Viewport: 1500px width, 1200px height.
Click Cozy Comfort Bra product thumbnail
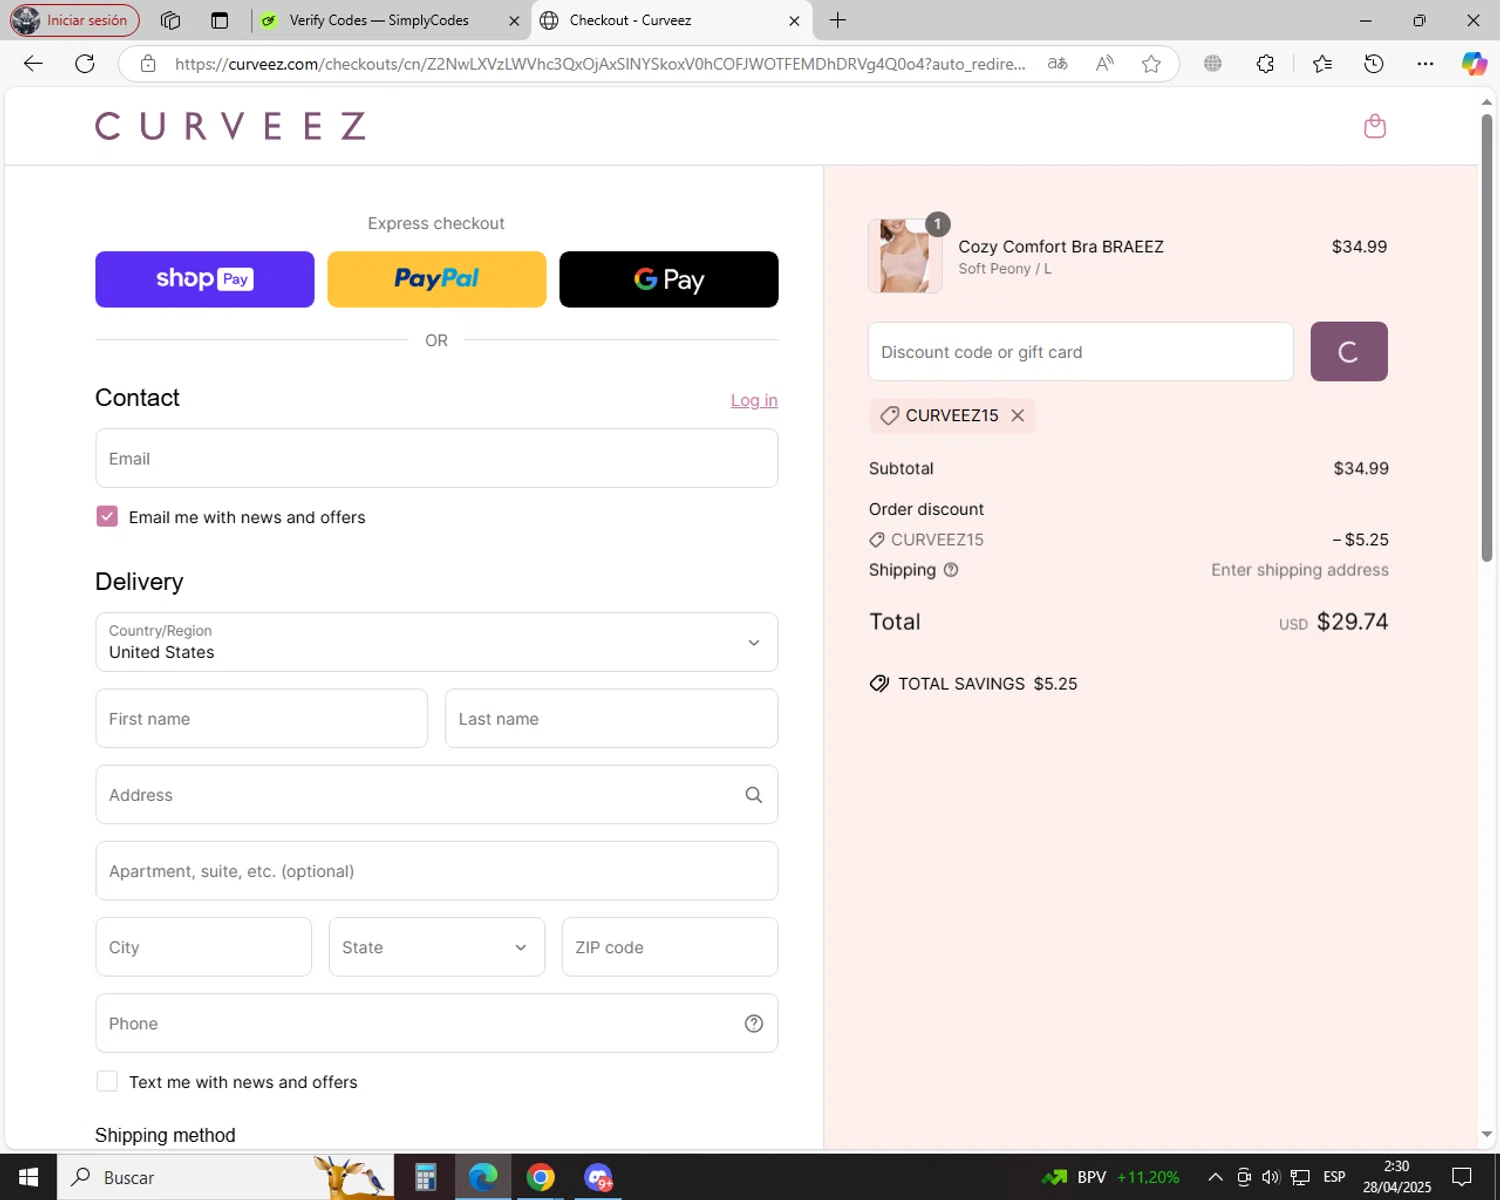[x=905, y=256]
